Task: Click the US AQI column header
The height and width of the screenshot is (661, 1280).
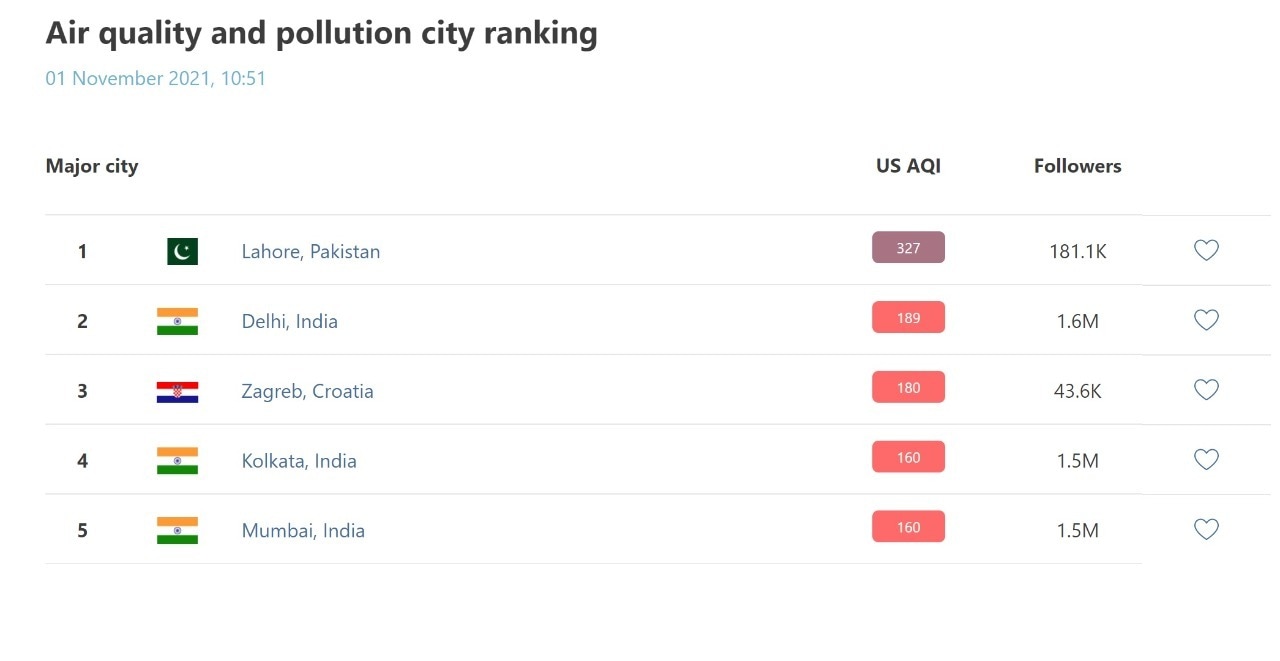Action: [x=908, y=166]
